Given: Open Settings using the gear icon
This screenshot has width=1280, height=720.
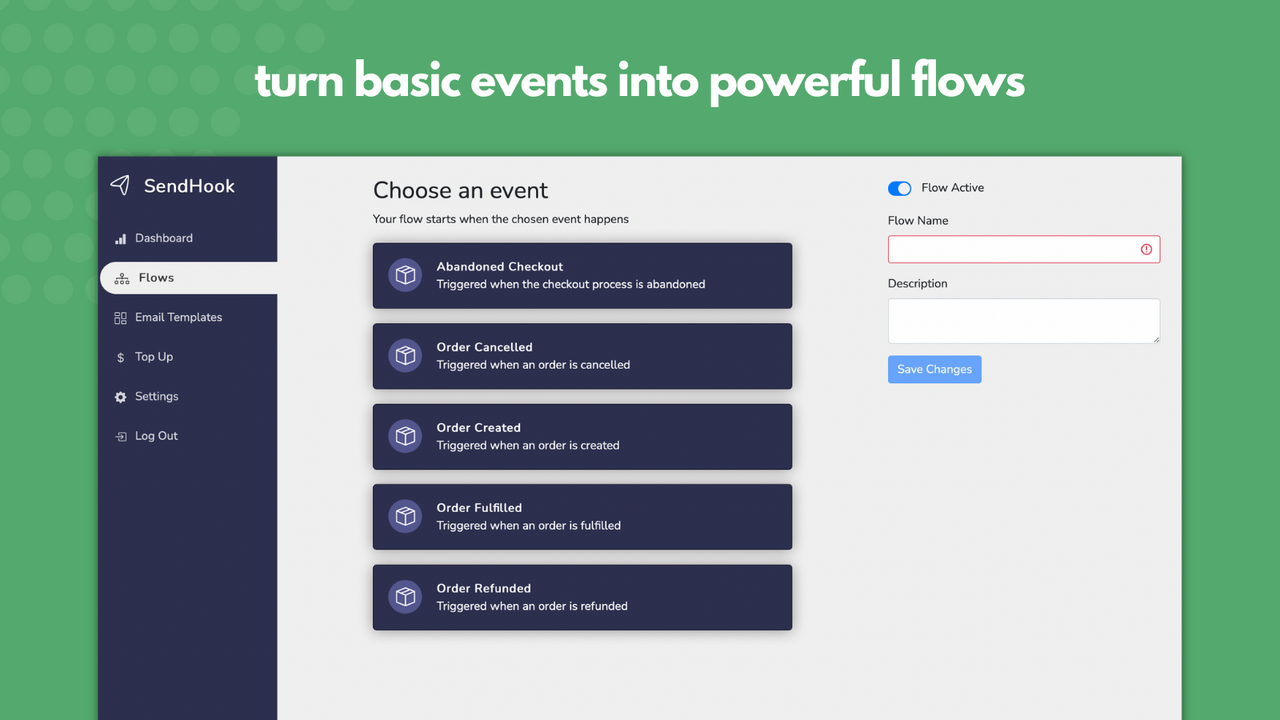Looking at the screenshot, I should pos(120,396).
